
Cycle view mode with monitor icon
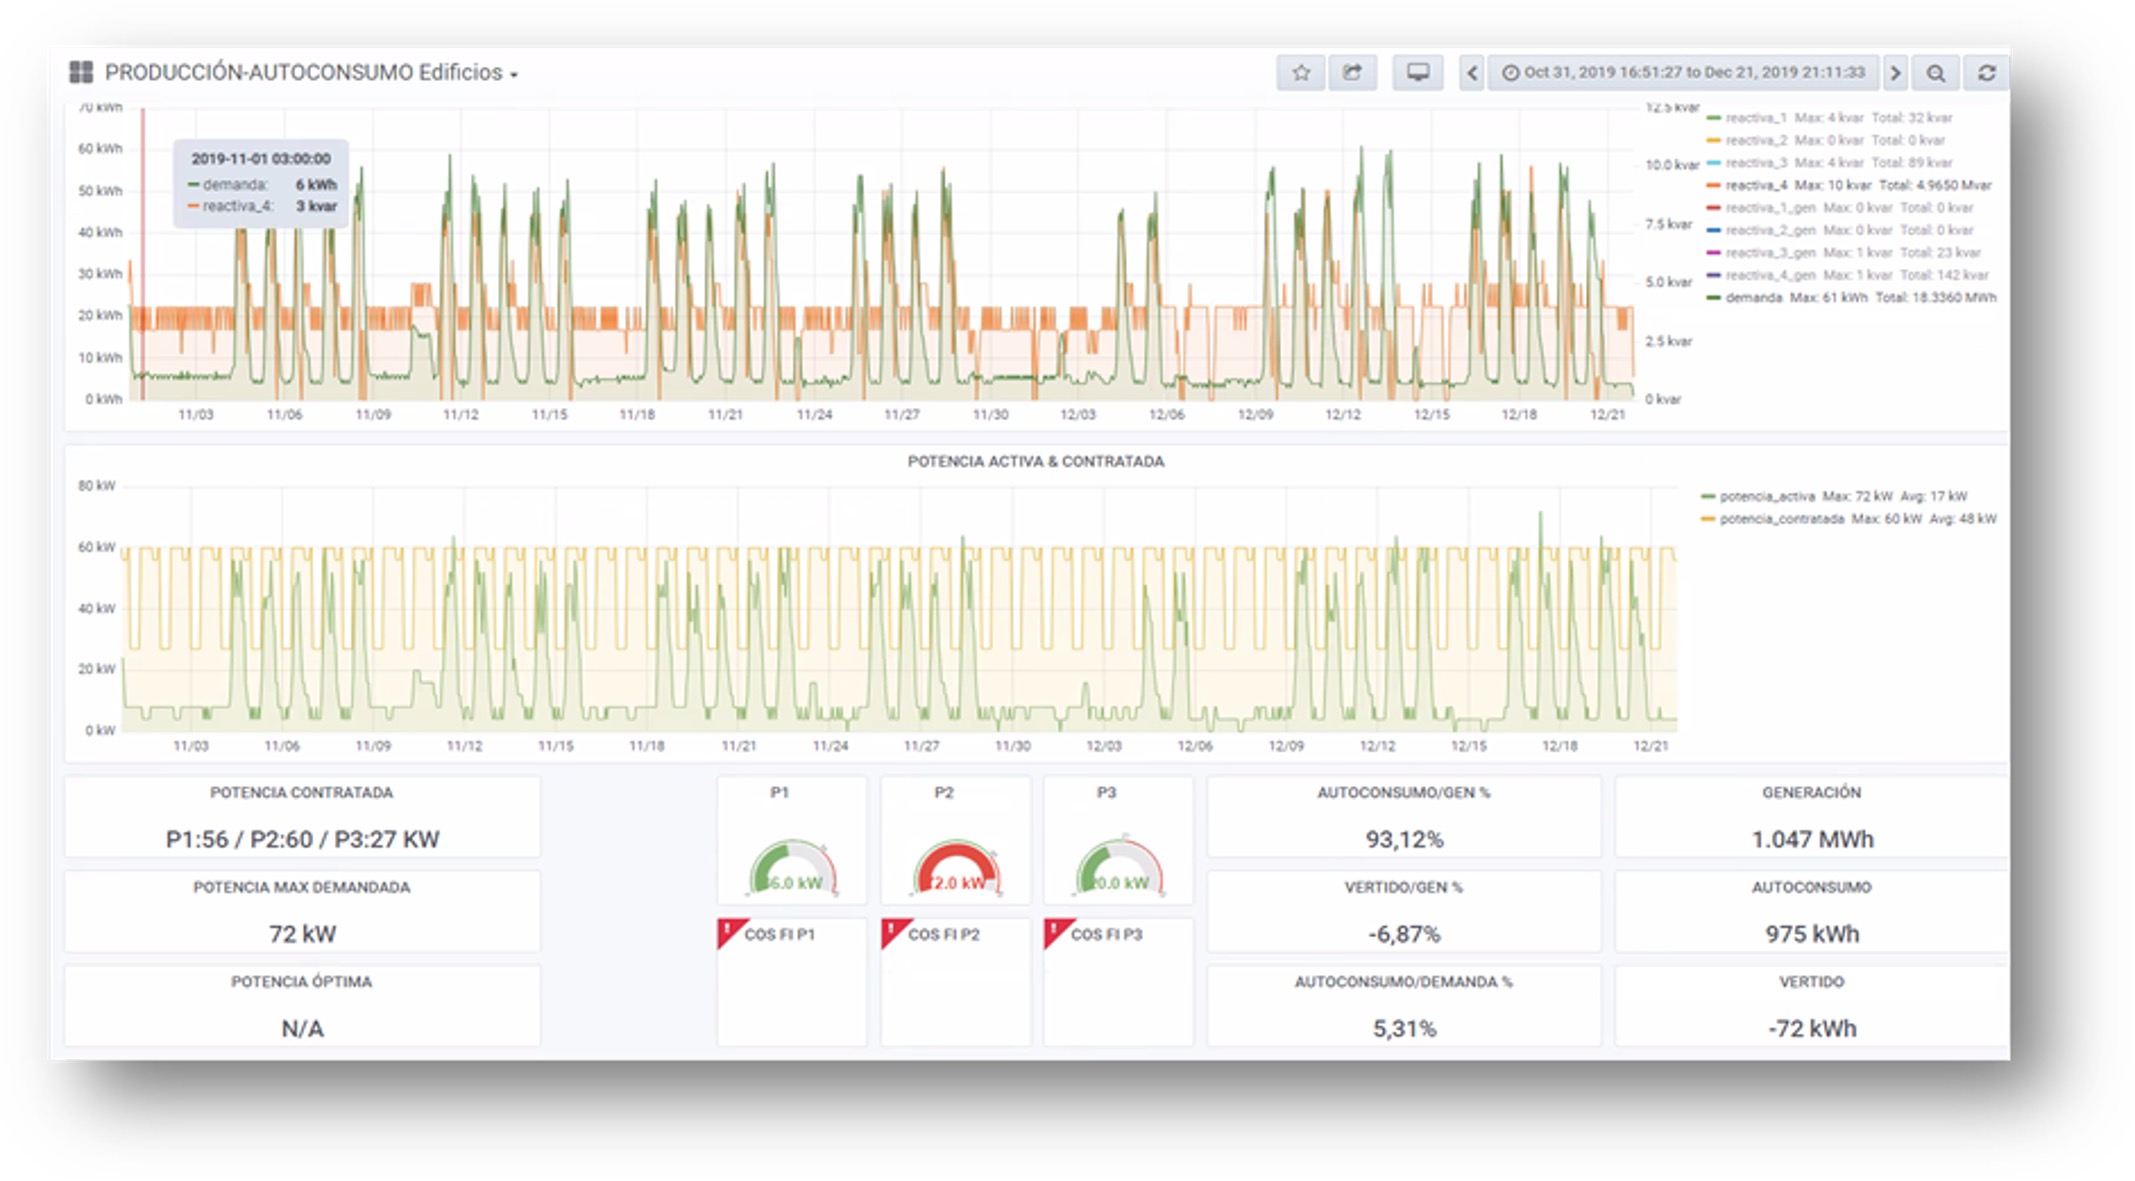click(1418, 73)
